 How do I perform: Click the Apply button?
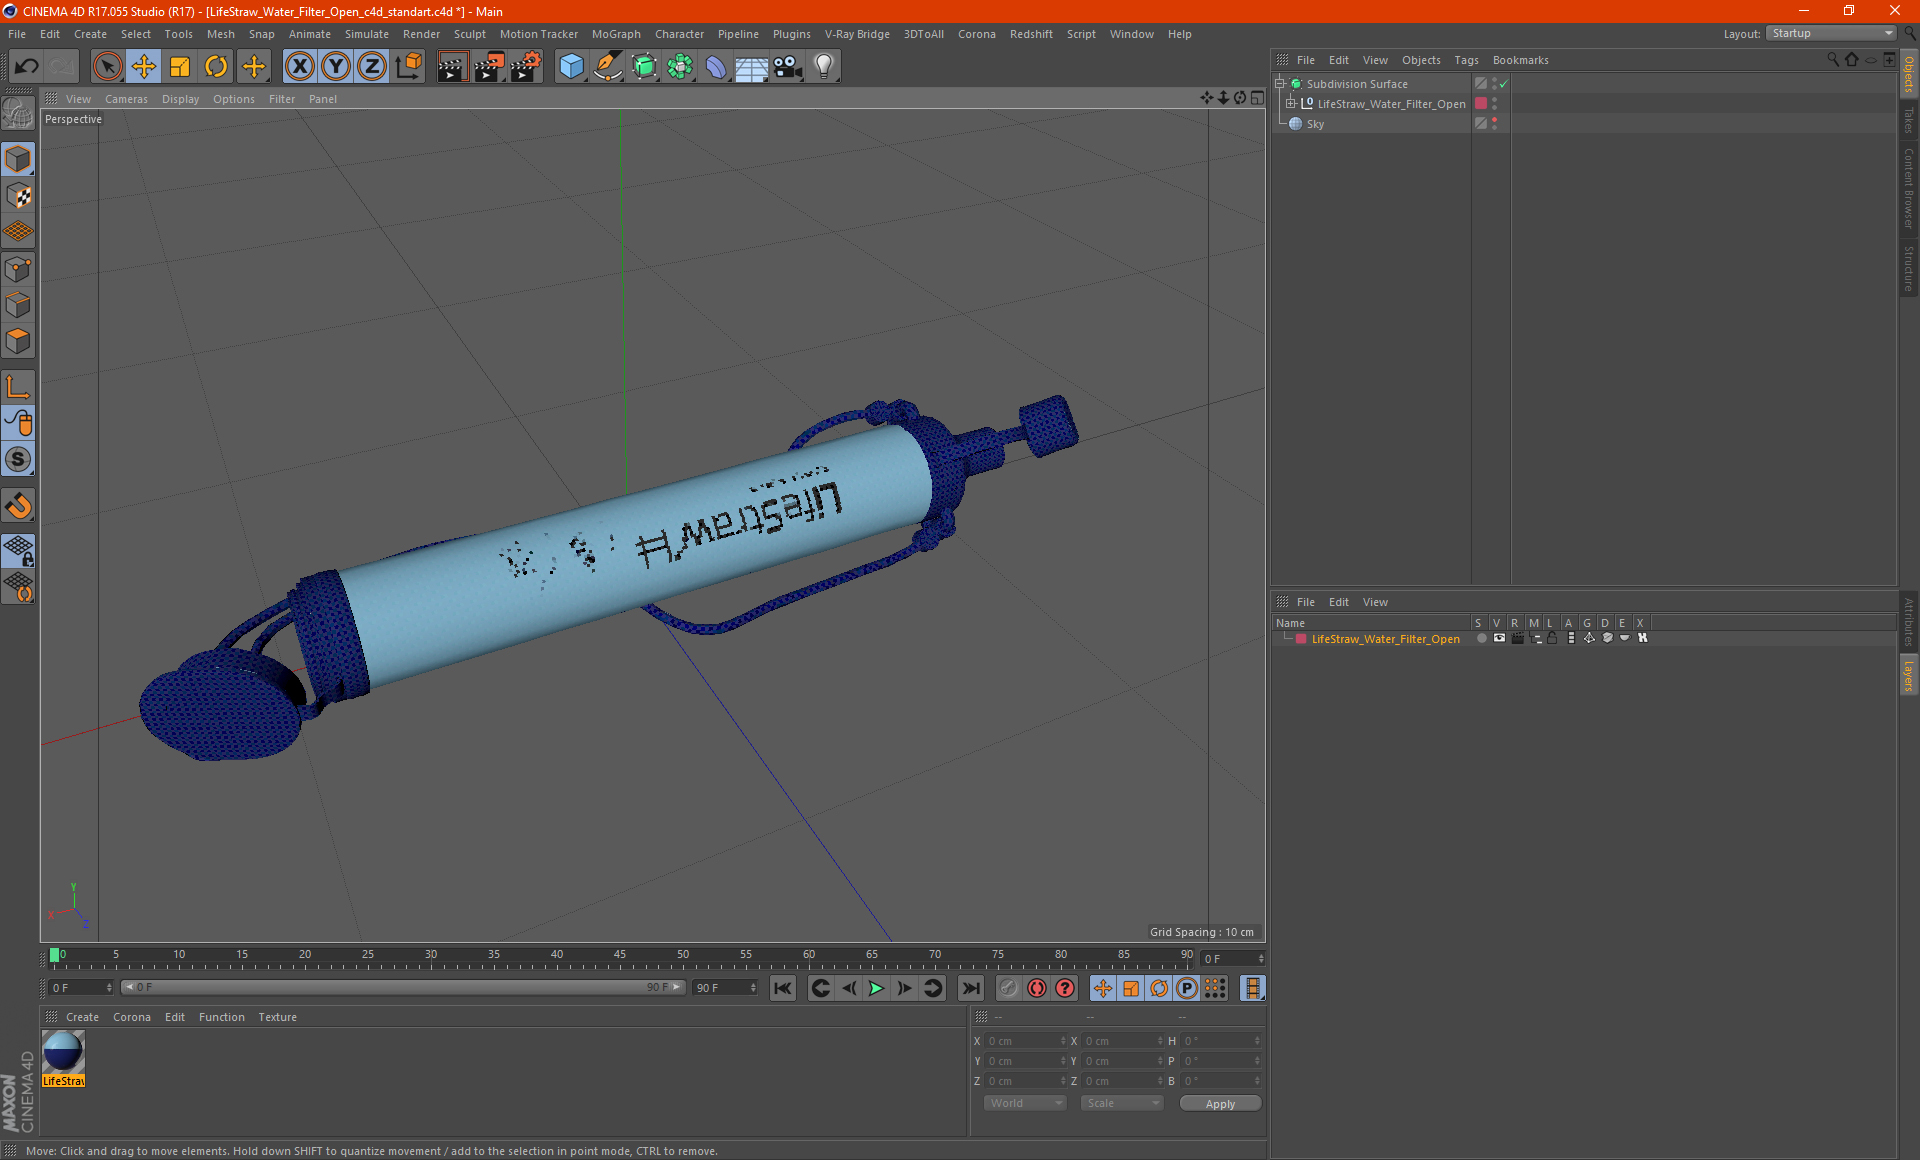(1220, 1104)
